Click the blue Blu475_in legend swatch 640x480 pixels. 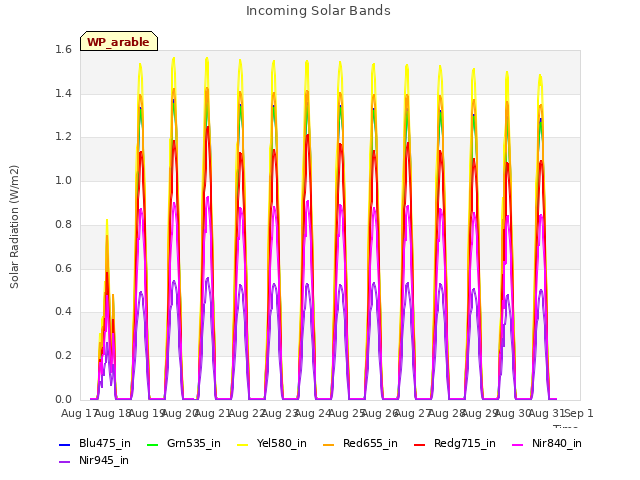64,444
